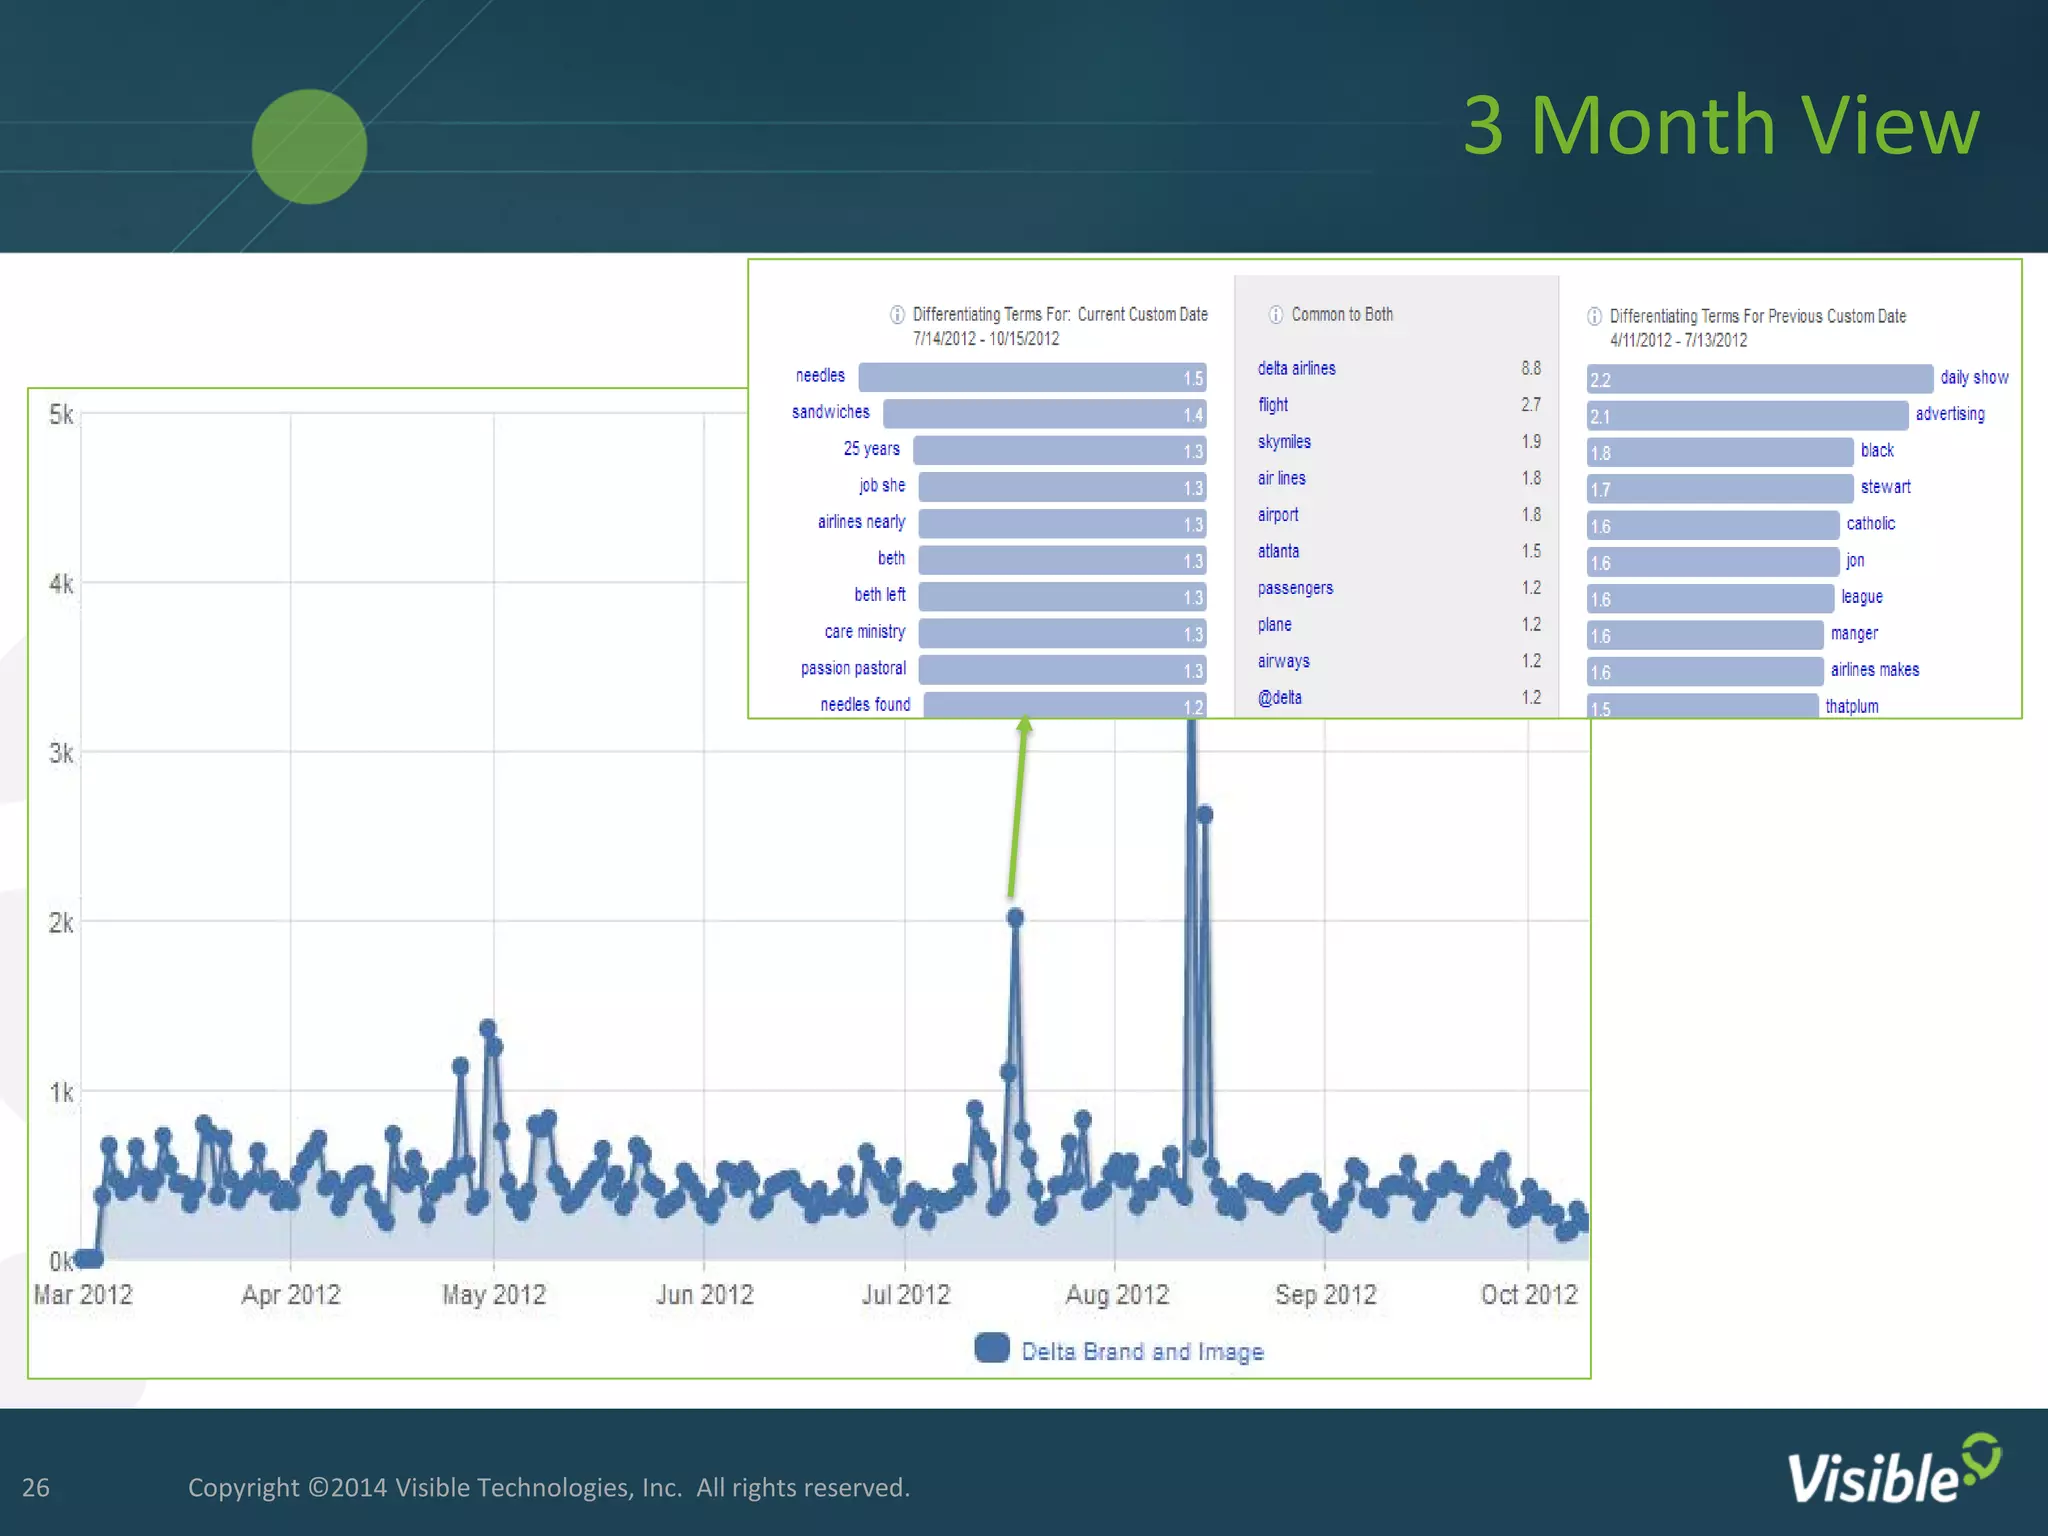Click the 'airport' common term
The image size is (2048, 1536).
[x=1278, y=515]
